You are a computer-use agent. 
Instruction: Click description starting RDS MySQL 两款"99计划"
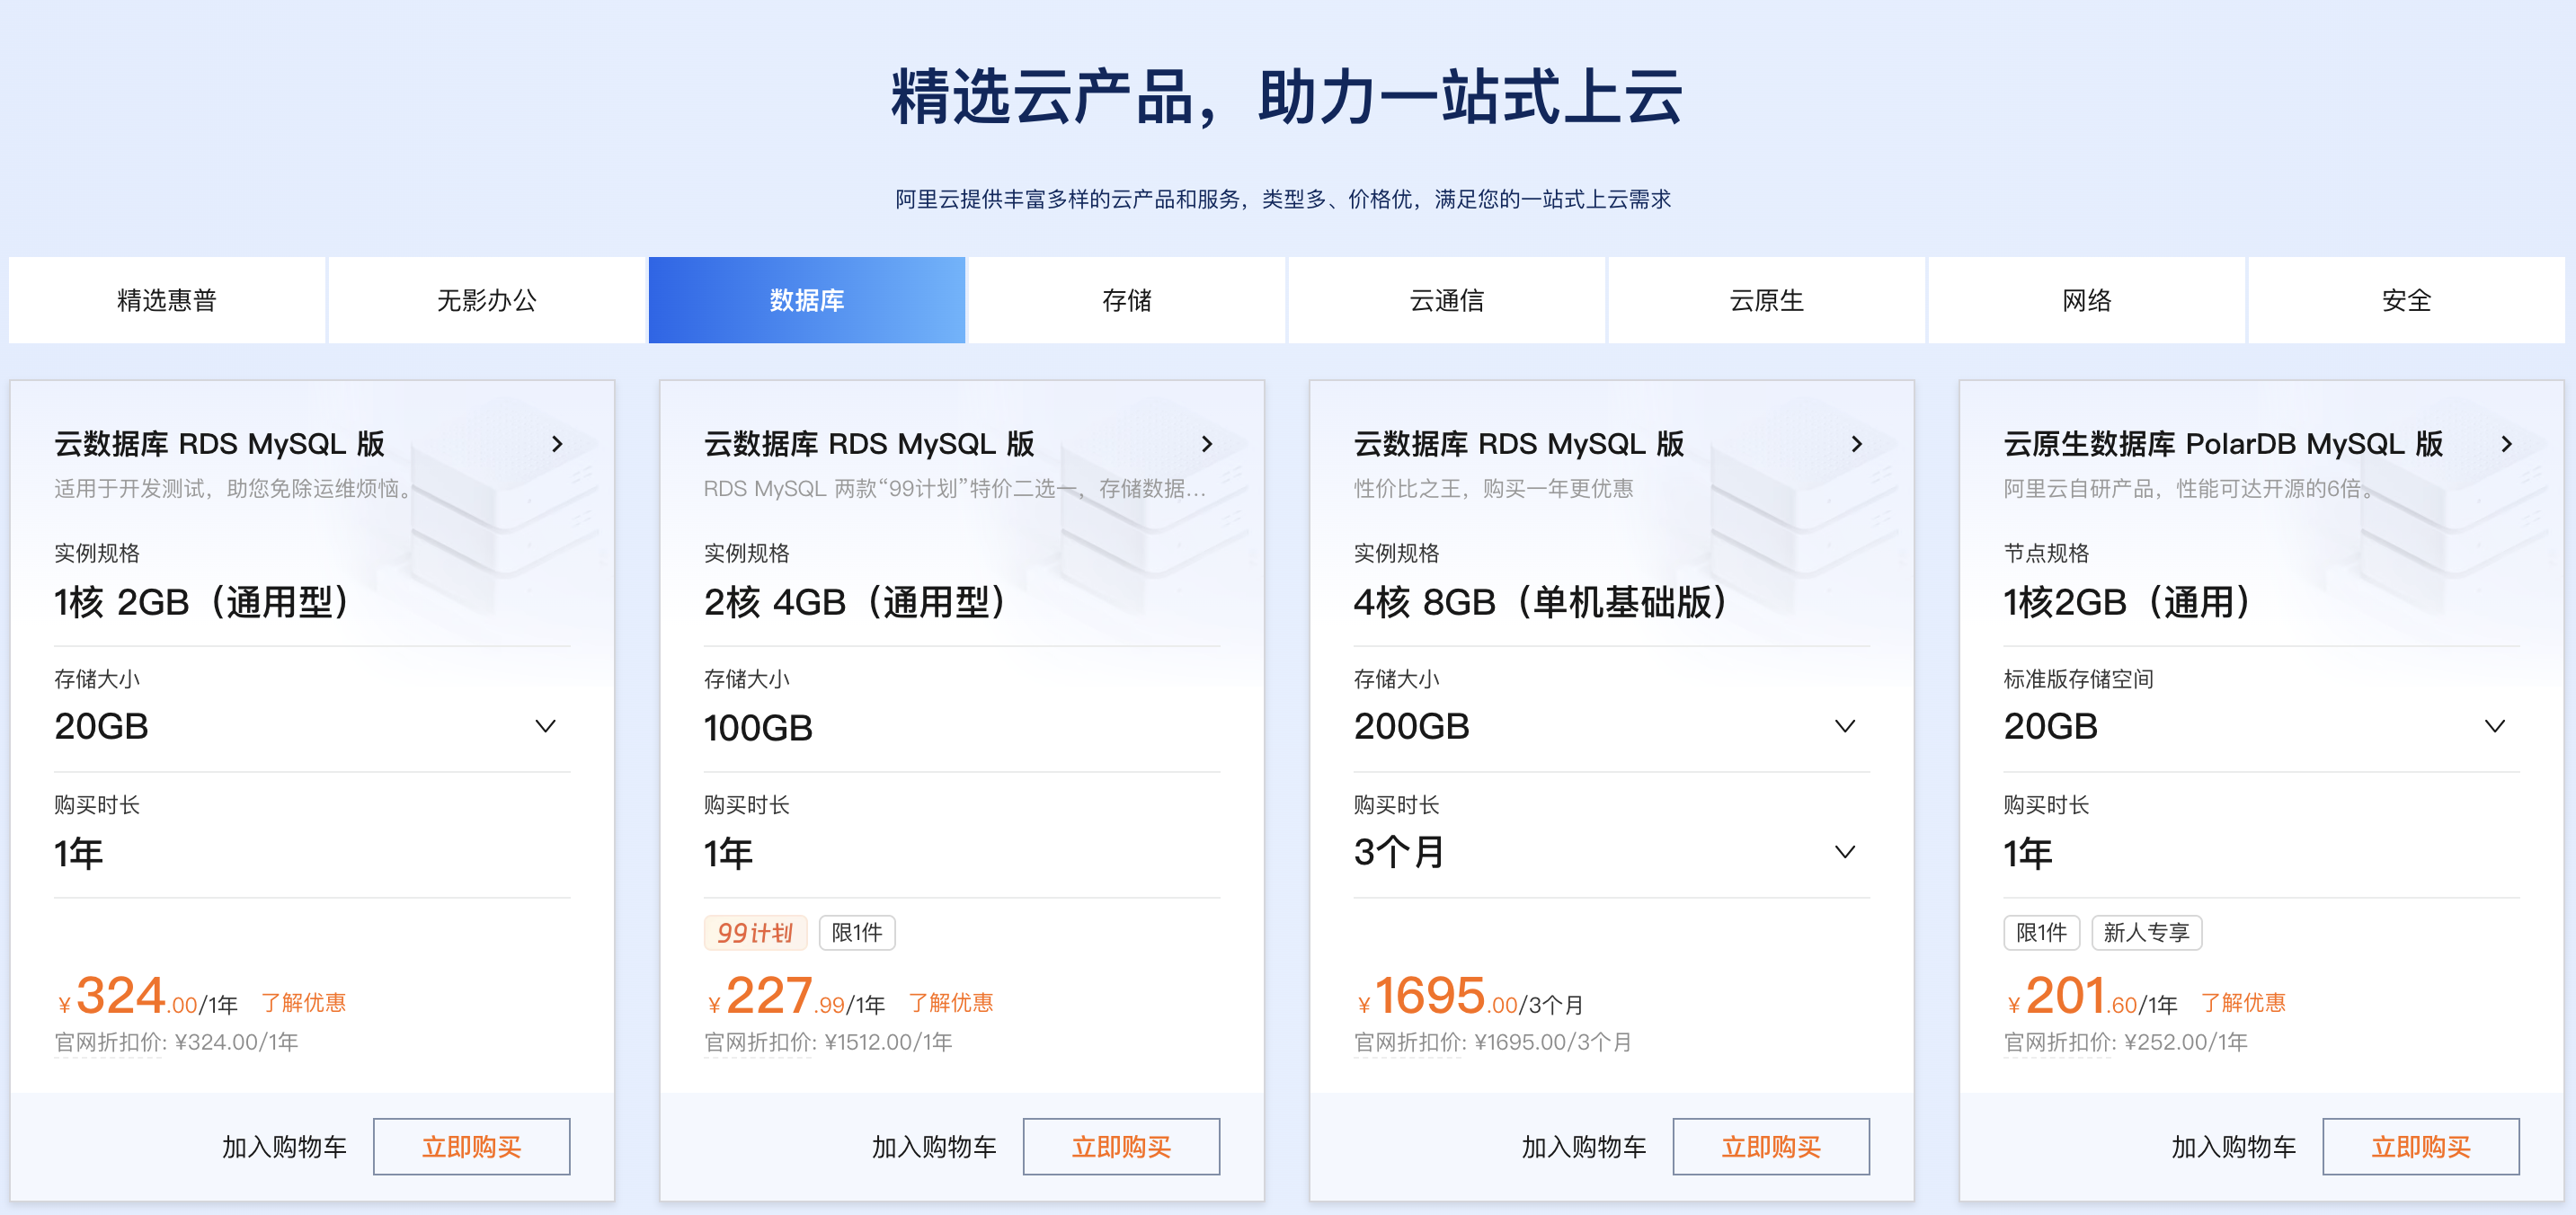(955, 489)
